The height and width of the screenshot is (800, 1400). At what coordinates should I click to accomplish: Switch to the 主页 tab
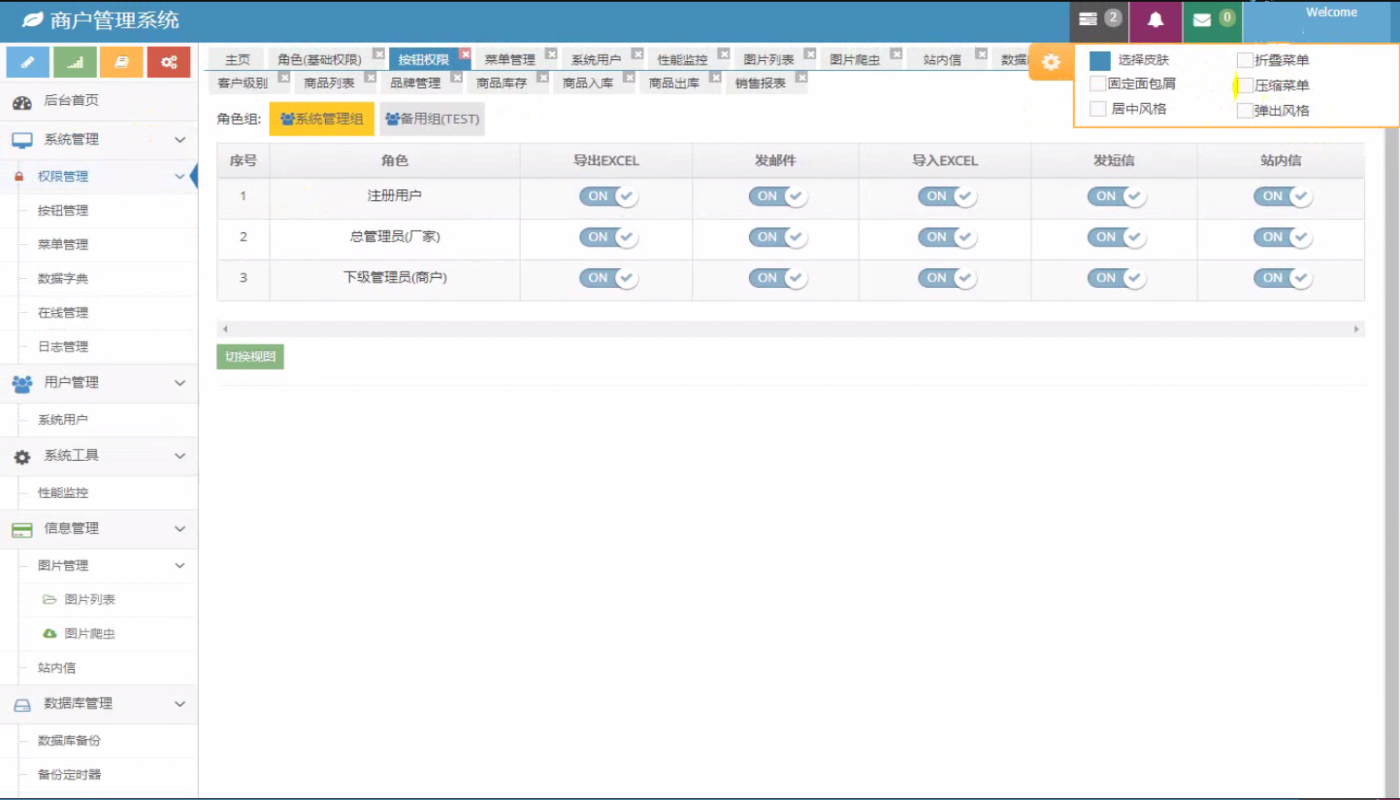(237, 60)
